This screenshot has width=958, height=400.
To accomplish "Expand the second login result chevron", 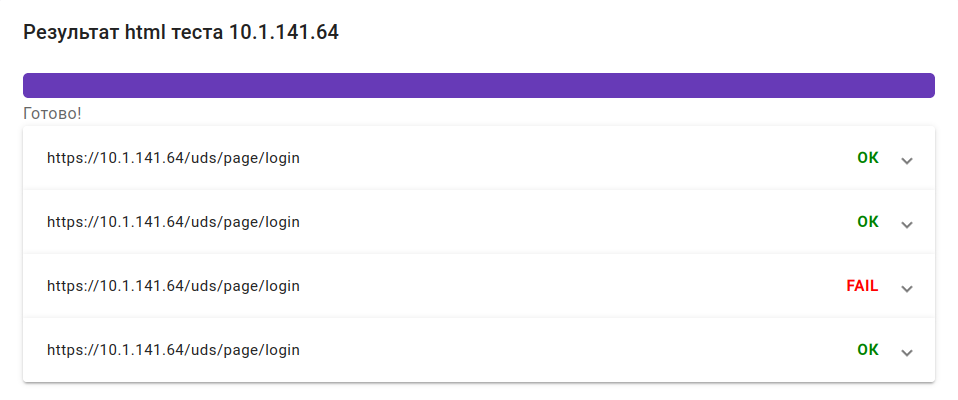I will [907, 224].
